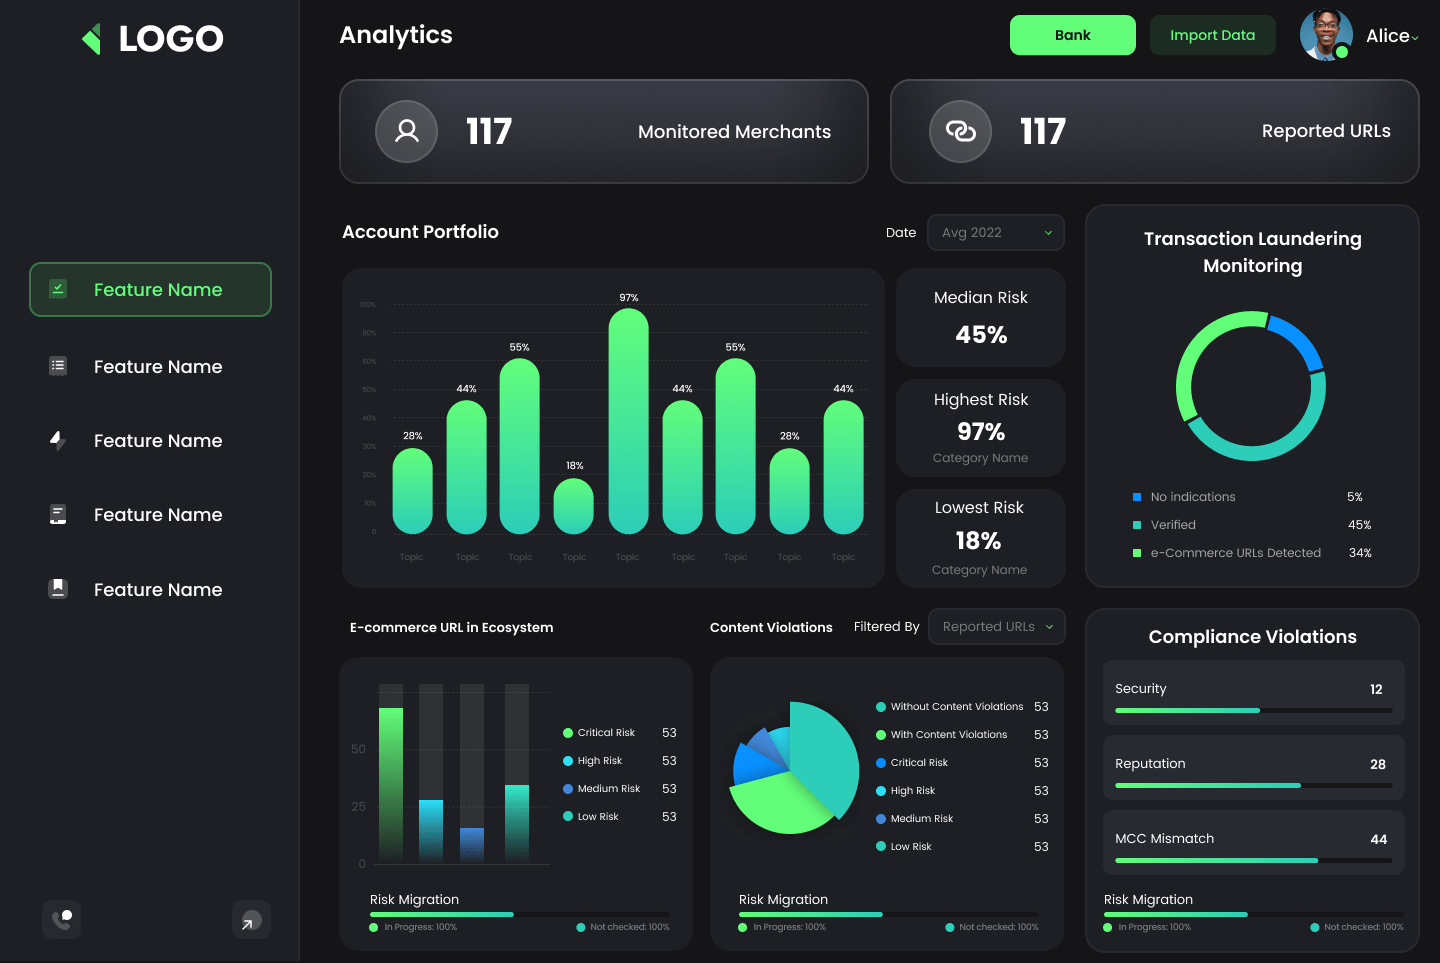Screen dimensions: 1440x963
Task: Click the bulleted list feature icon in sidebar
Action: 57,366
